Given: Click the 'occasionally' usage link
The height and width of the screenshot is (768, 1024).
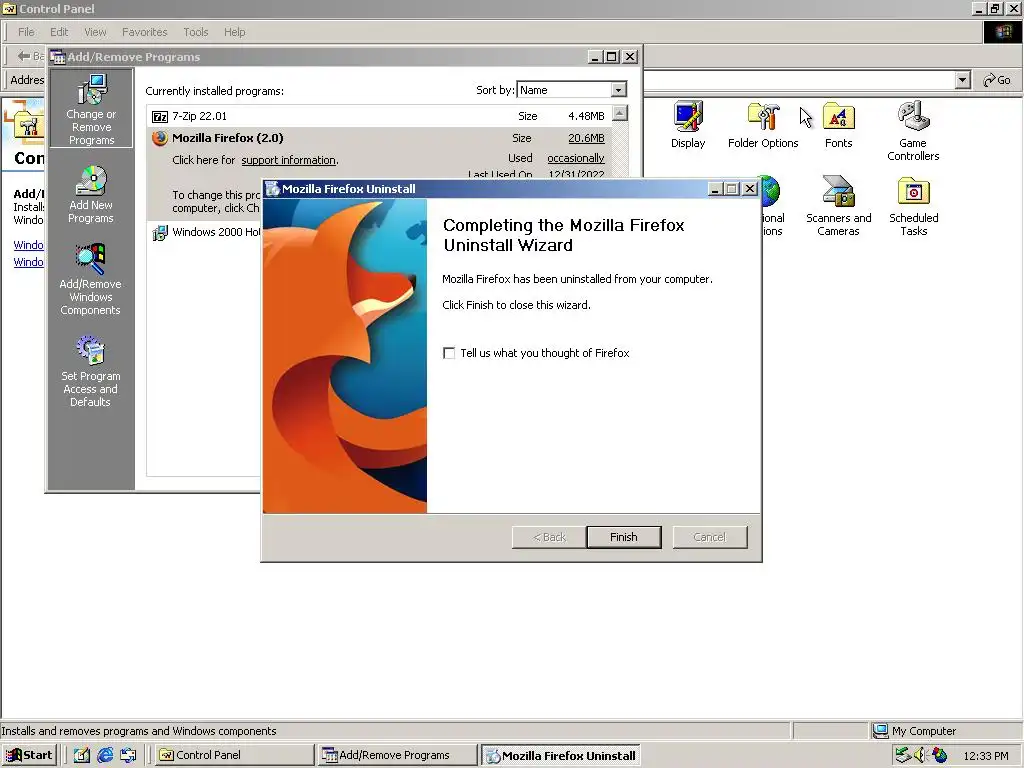Looking at the screenshot, I should (x=575, y=158).
